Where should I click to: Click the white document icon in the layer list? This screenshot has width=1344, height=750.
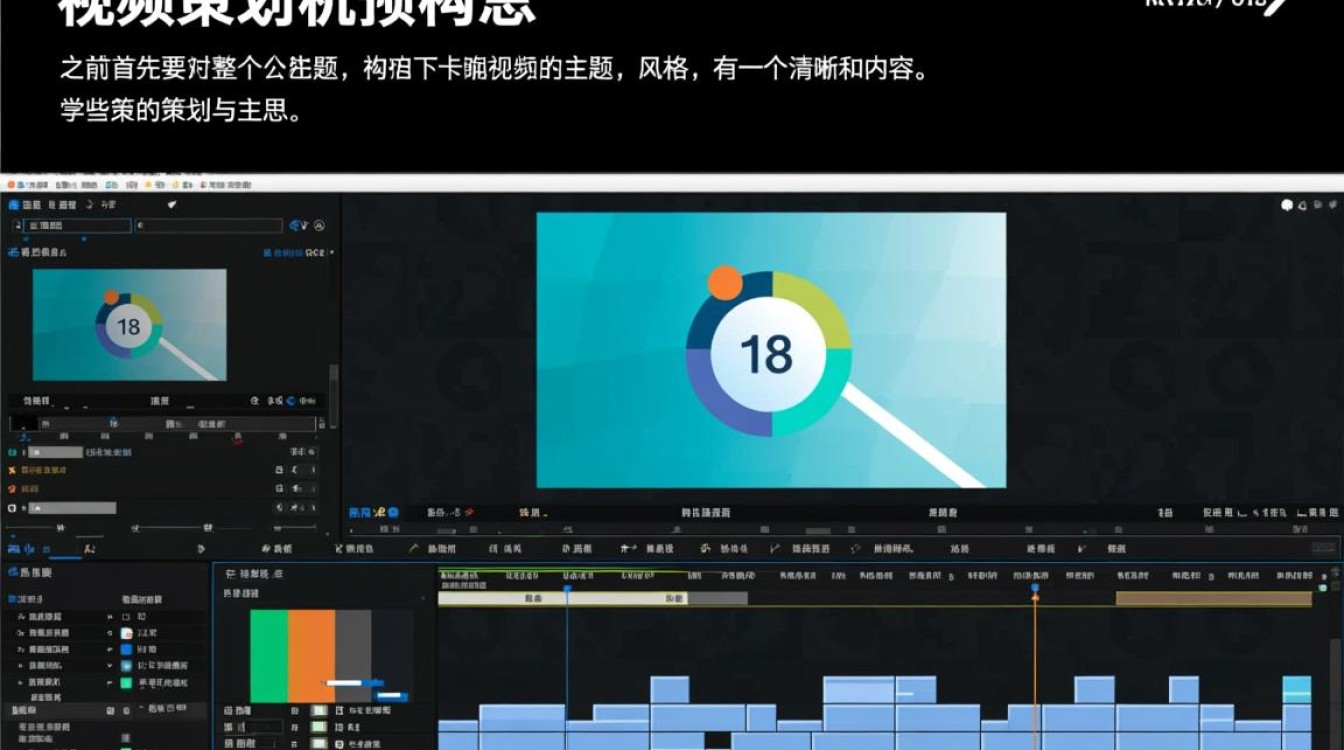pos(127,633)
